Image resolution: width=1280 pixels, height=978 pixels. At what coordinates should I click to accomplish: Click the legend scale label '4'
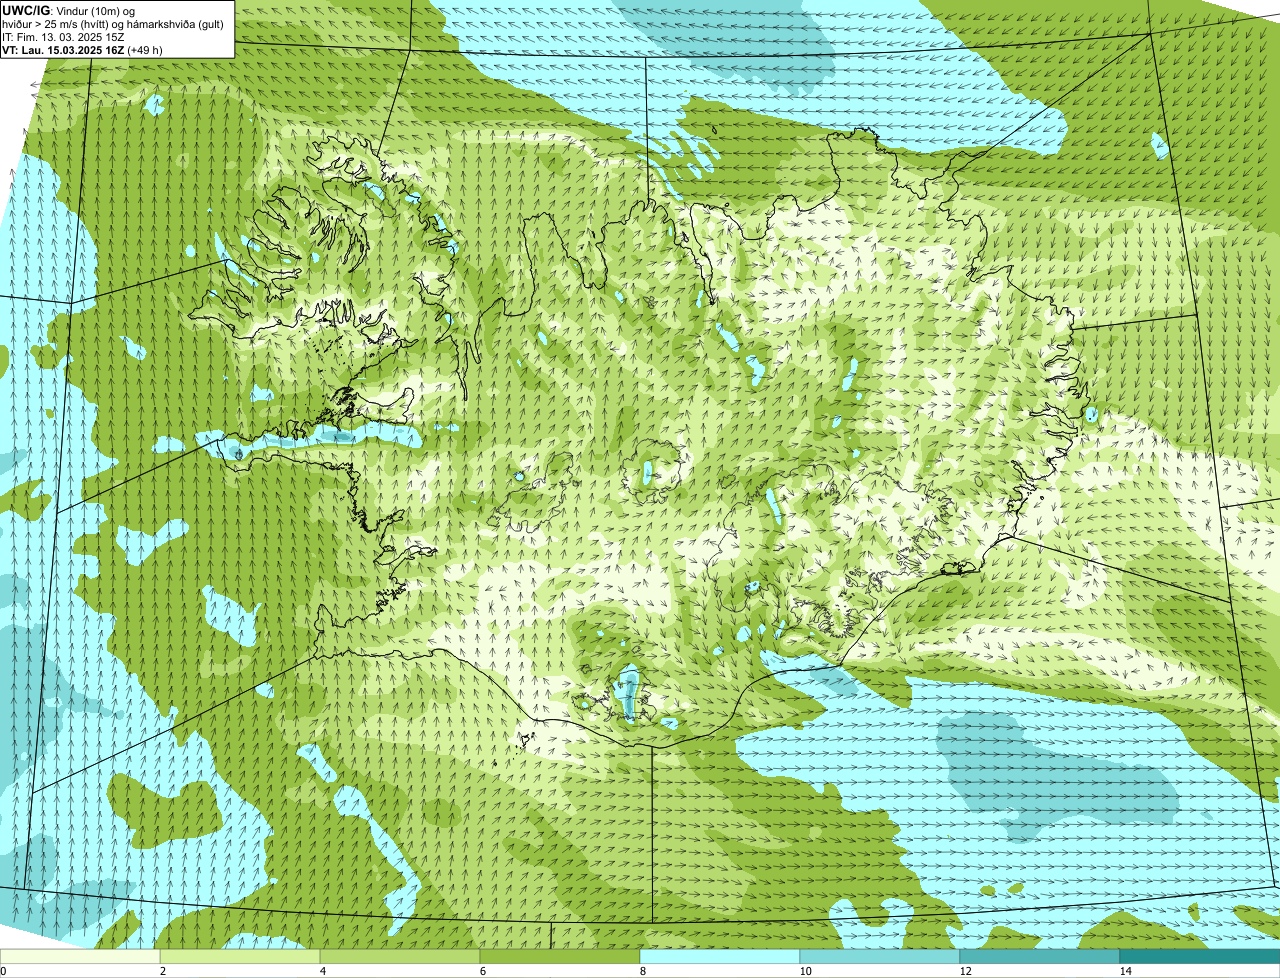pyautogui.click(x=322, y=971)
